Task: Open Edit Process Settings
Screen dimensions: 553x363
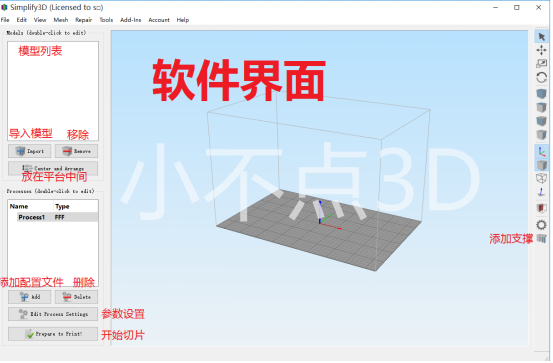Action: coord(53,315)
